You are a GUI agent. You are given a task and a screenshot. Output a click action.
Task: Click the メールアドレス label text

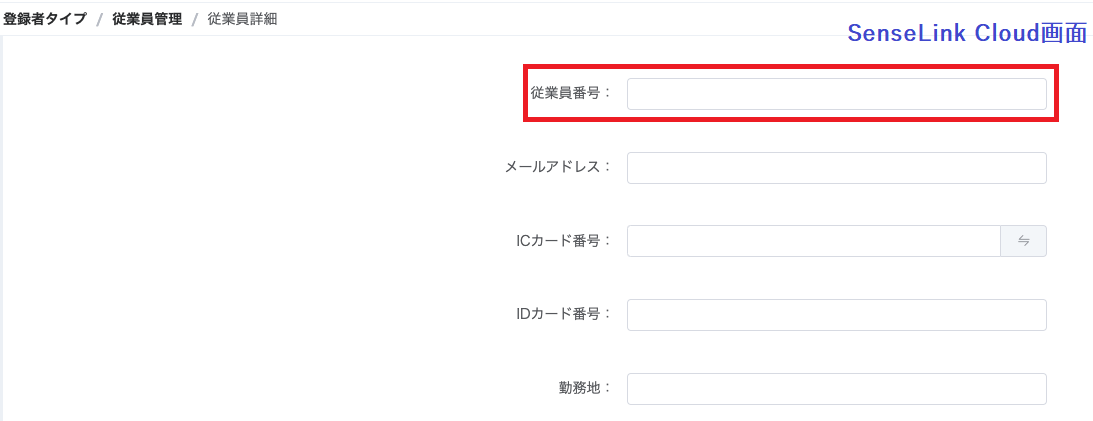click(x=558, y=167)
